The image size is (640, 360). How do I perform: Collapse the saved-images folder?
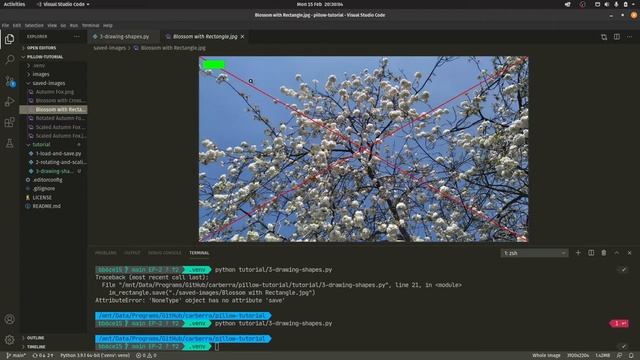point(48,83)
